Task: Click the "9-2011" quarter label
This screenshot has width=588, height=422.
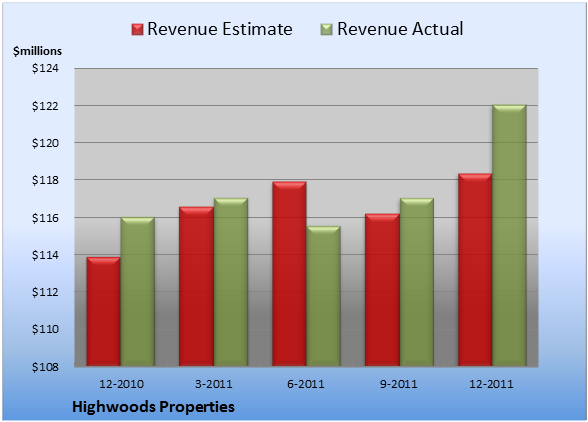Action: pyautogui.click(x=399, y=384)
